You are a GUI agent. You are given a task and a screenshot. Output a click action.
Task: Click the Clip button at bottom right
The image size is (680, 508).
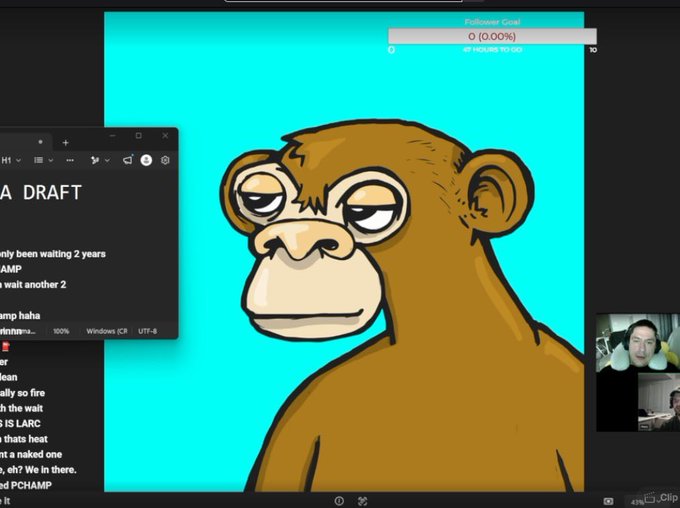[x=662, y=498]
